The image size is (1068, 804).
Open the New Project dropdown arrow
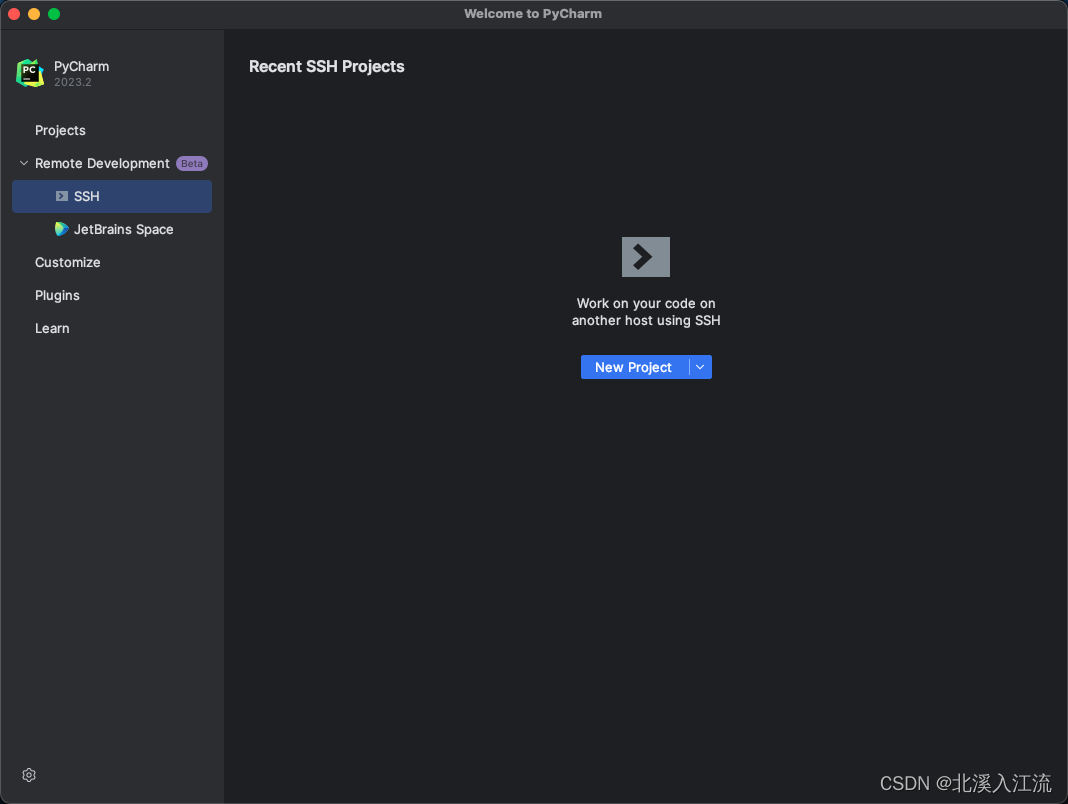tap(700, 367)
